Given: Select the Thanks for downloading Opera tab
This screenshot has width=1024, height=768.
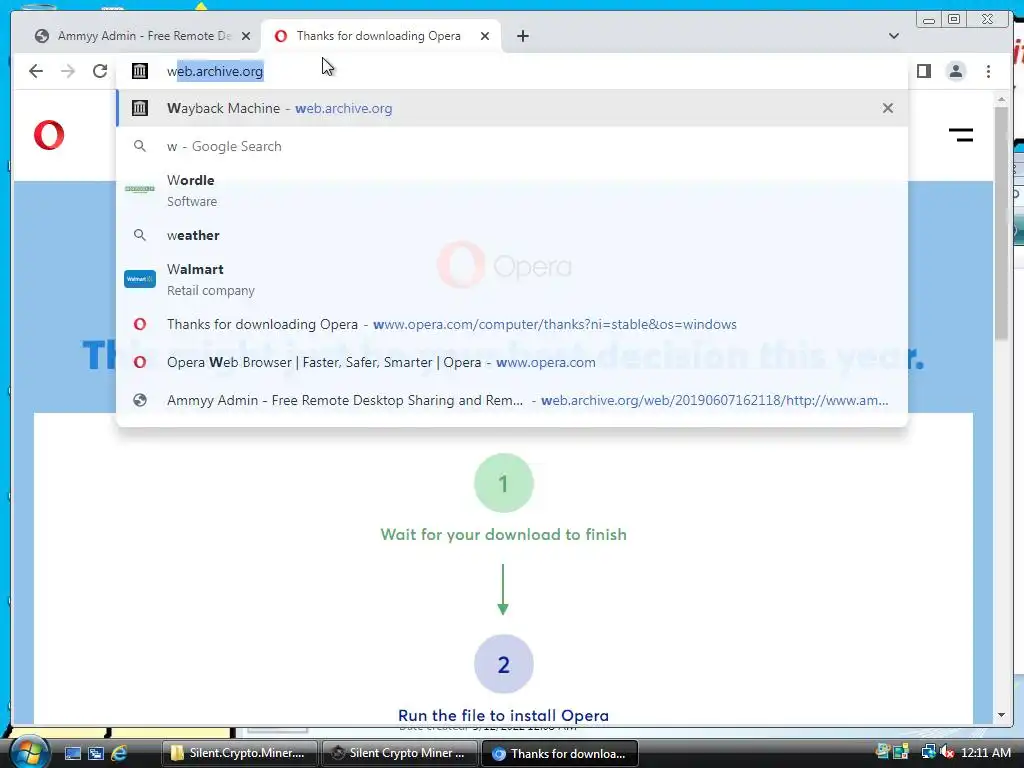Looking at the screenshot, I should (x=381, y=36).
